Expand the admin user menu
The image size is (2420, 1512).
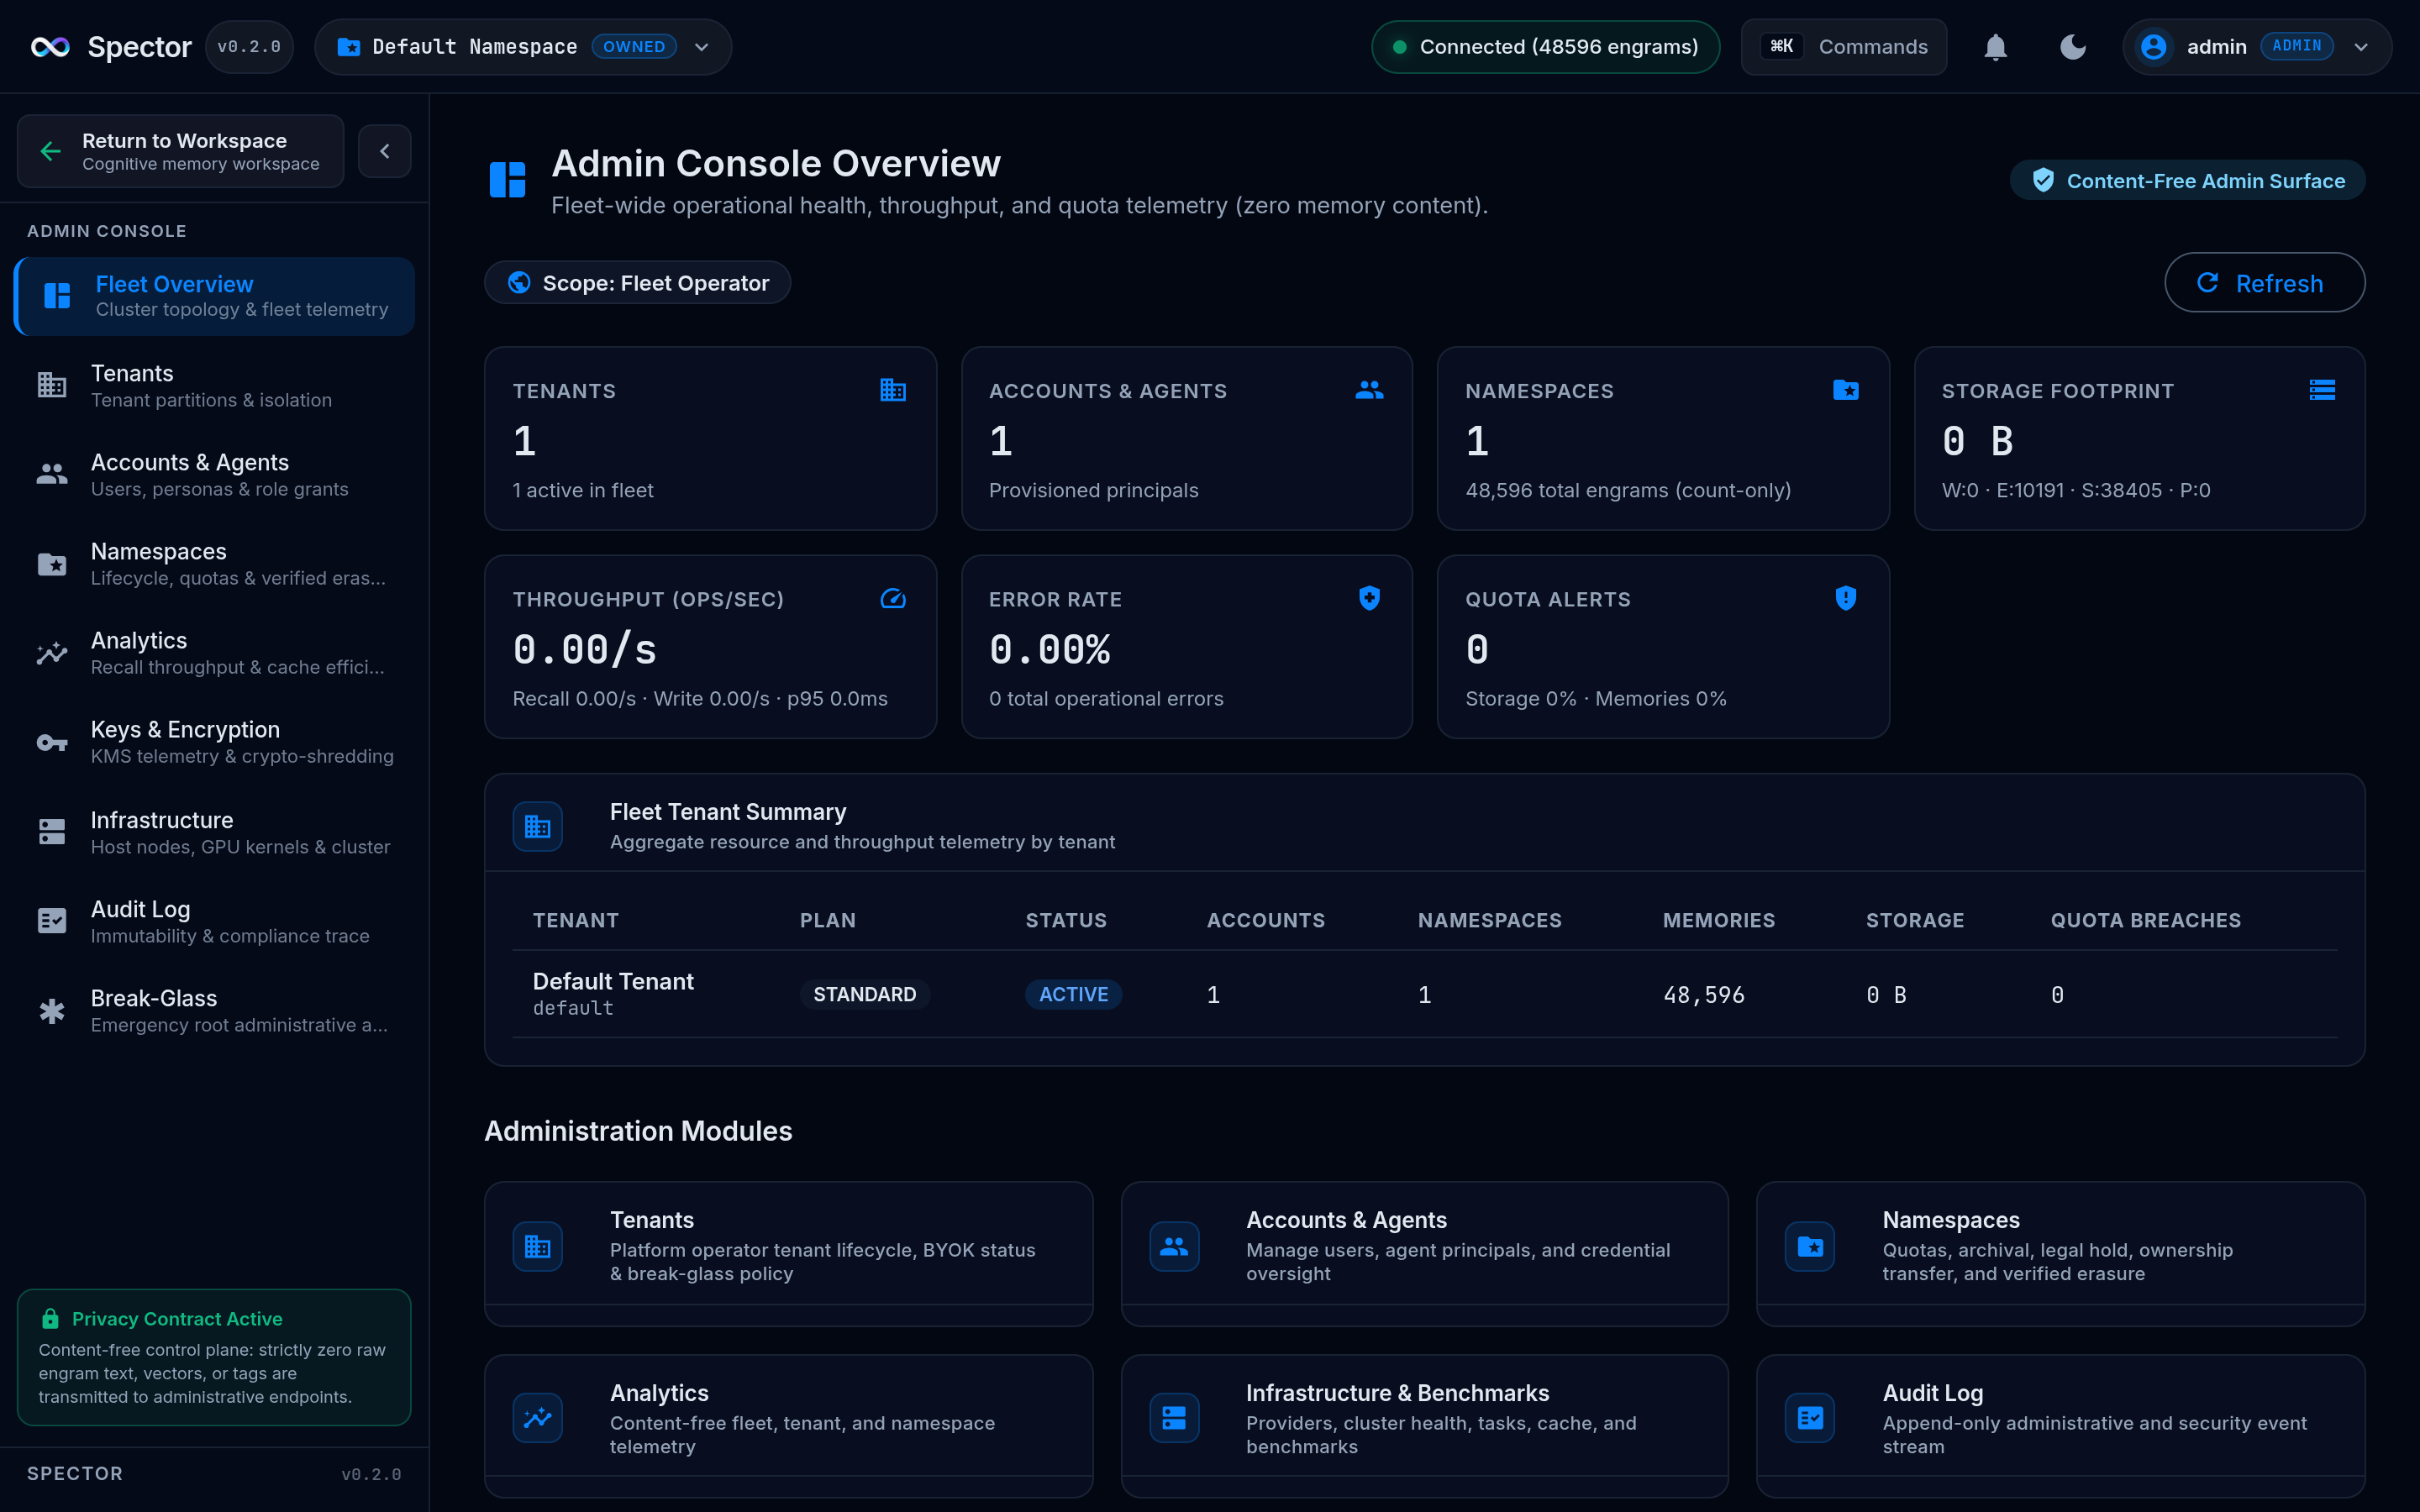[2257, 47]
